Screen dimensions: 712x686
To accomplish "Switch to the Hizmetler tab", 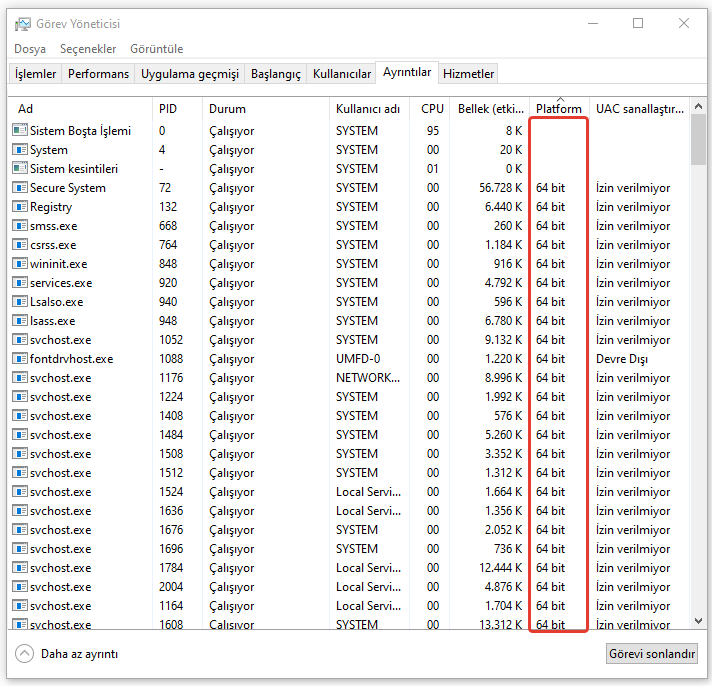I will [x=468, y=74].
